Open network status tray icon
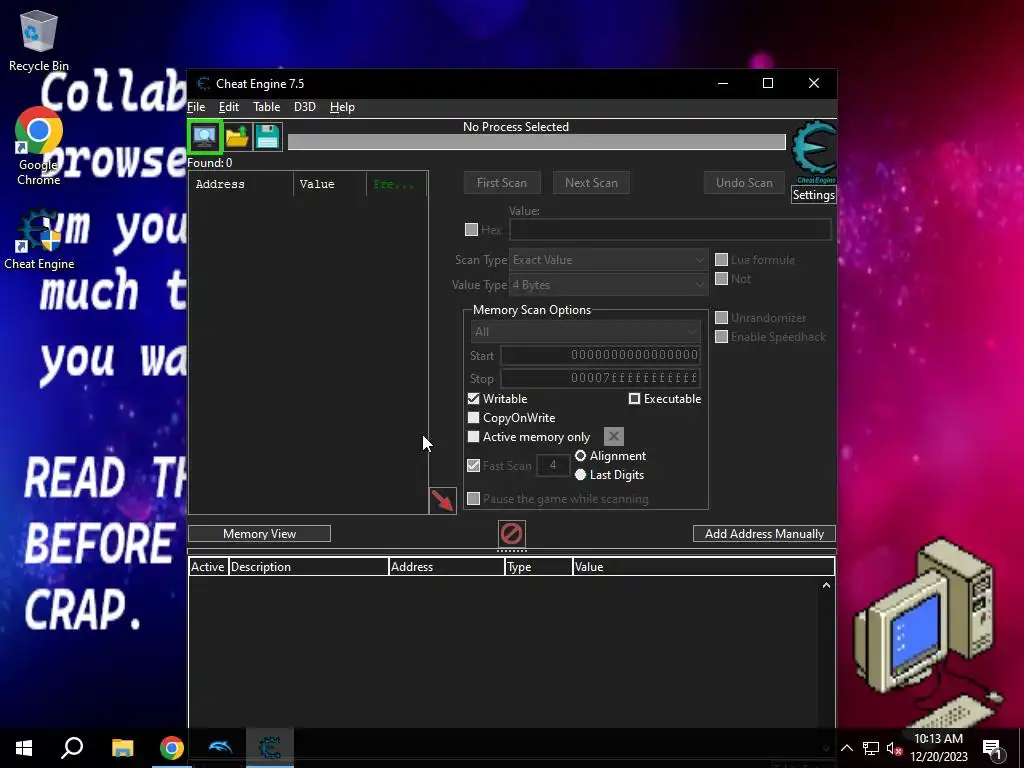 pyautogui.click(x=871, y=748)
